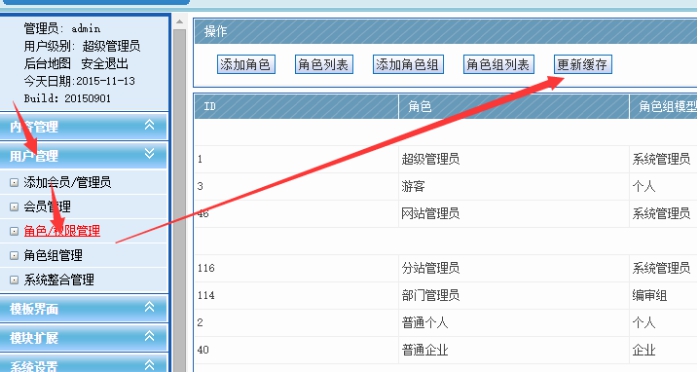Expand the 内容管理 section chevron
The image size is (698, 372).
click(150, 125)
